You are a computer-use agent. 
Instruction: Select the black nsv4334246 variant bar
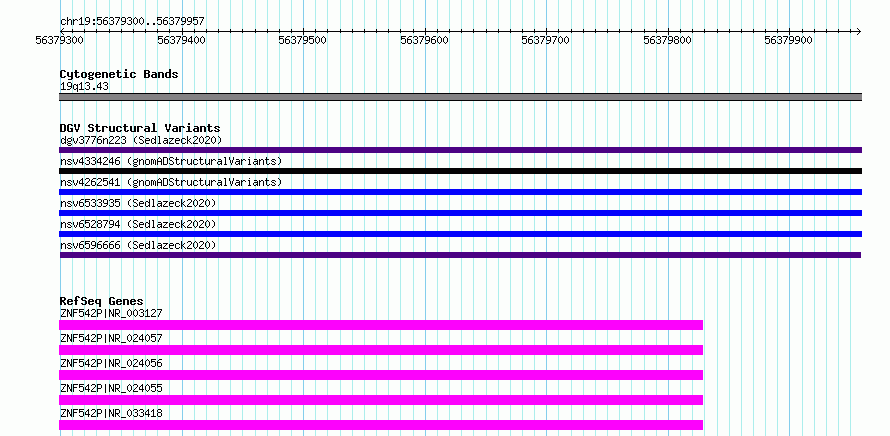tap(460, 171)
